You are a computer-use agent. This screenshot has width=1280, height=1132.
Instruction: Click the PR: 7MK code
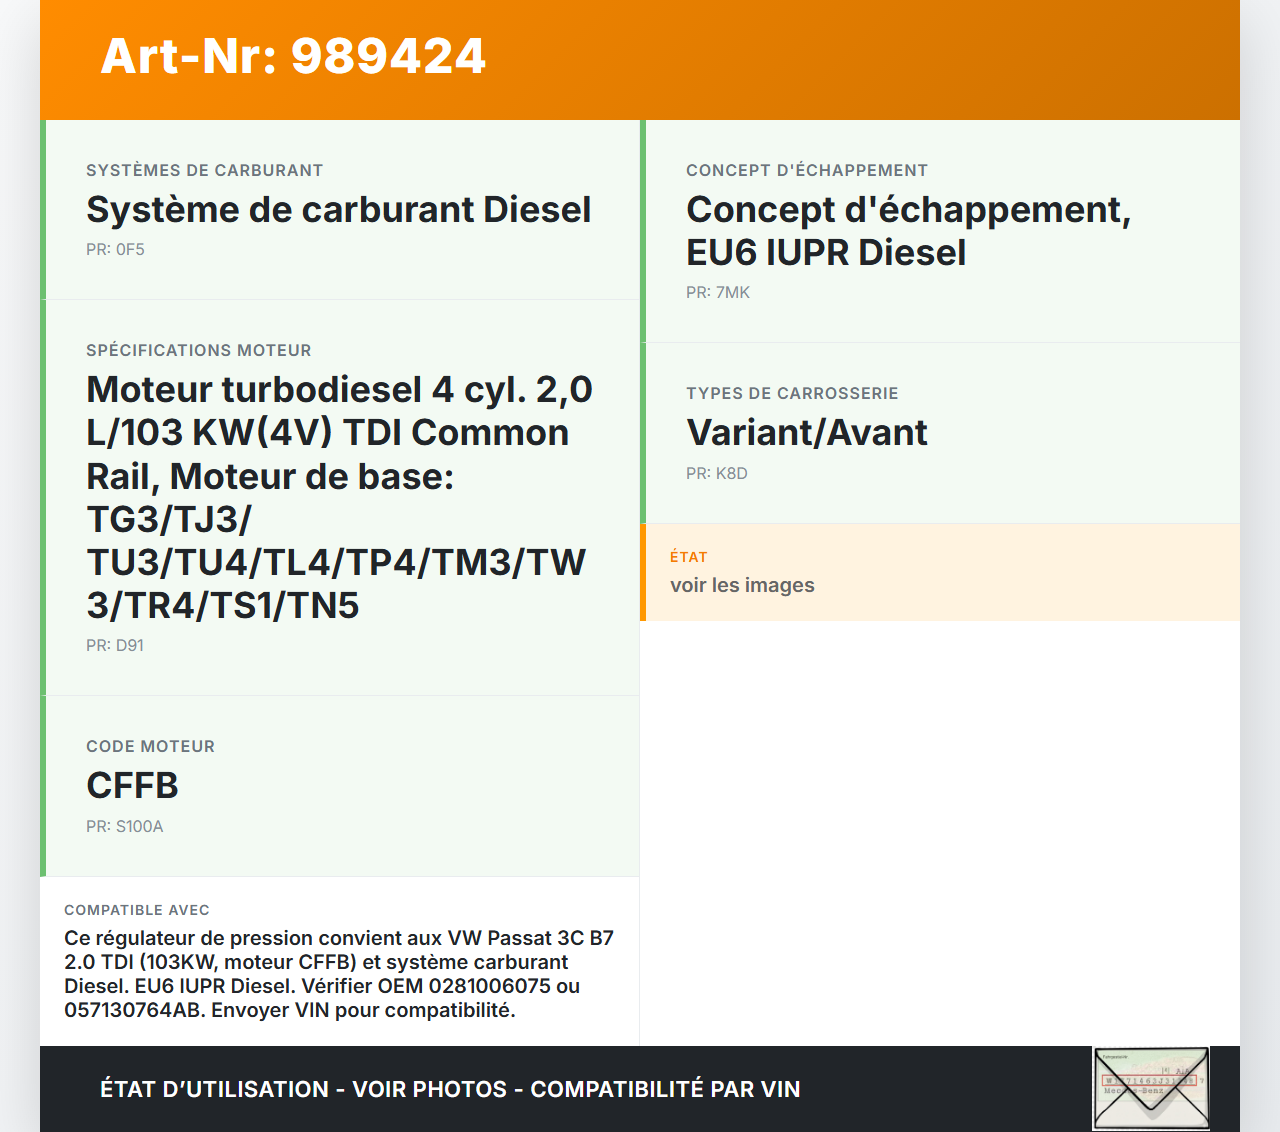(x=717, y=293)
